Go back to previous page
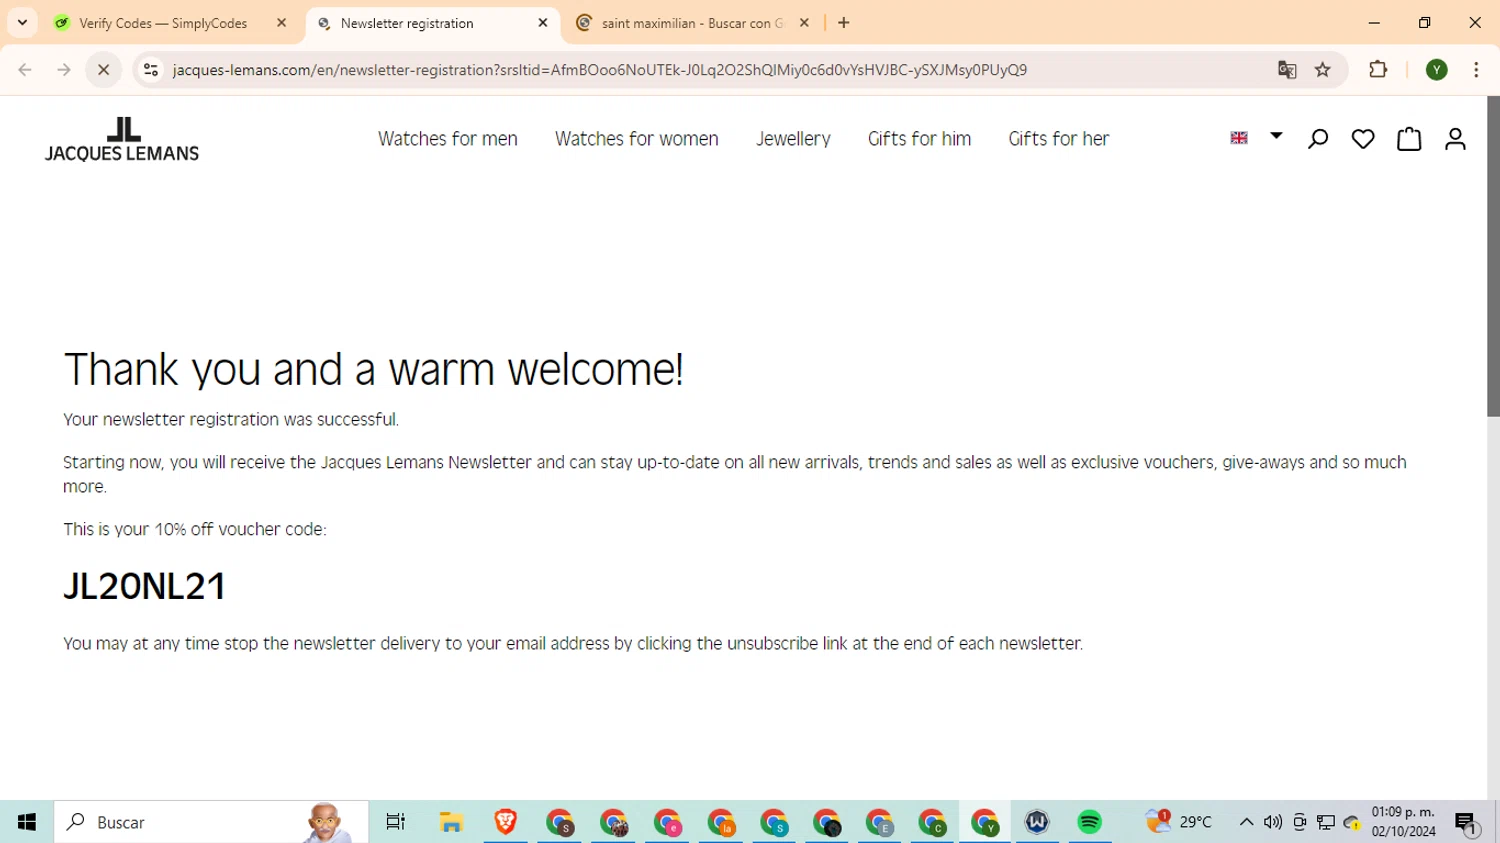1500x843 pixels. [25, 70]
